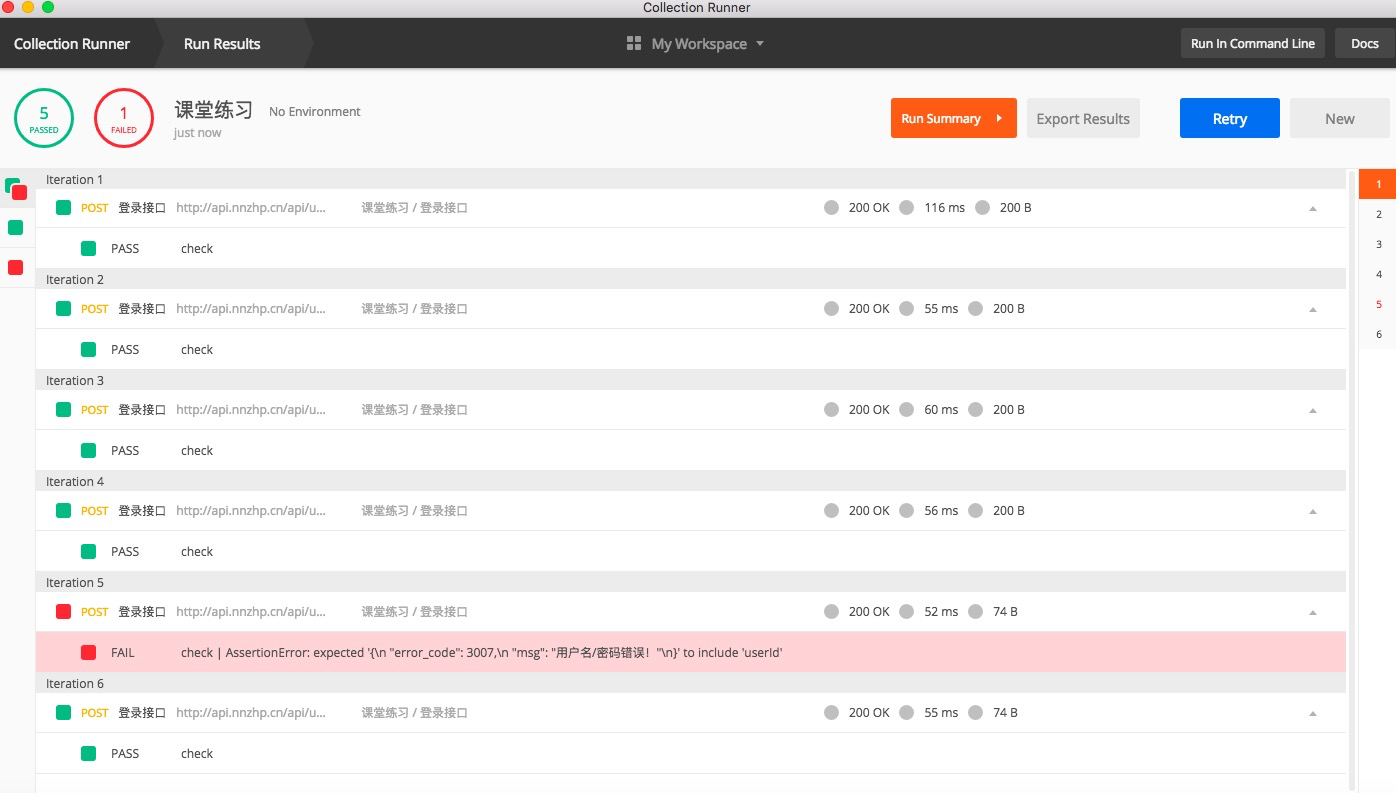
Task: Click the red FAIL square icon in Iteration 5
Action: click(x=87, y=652)
